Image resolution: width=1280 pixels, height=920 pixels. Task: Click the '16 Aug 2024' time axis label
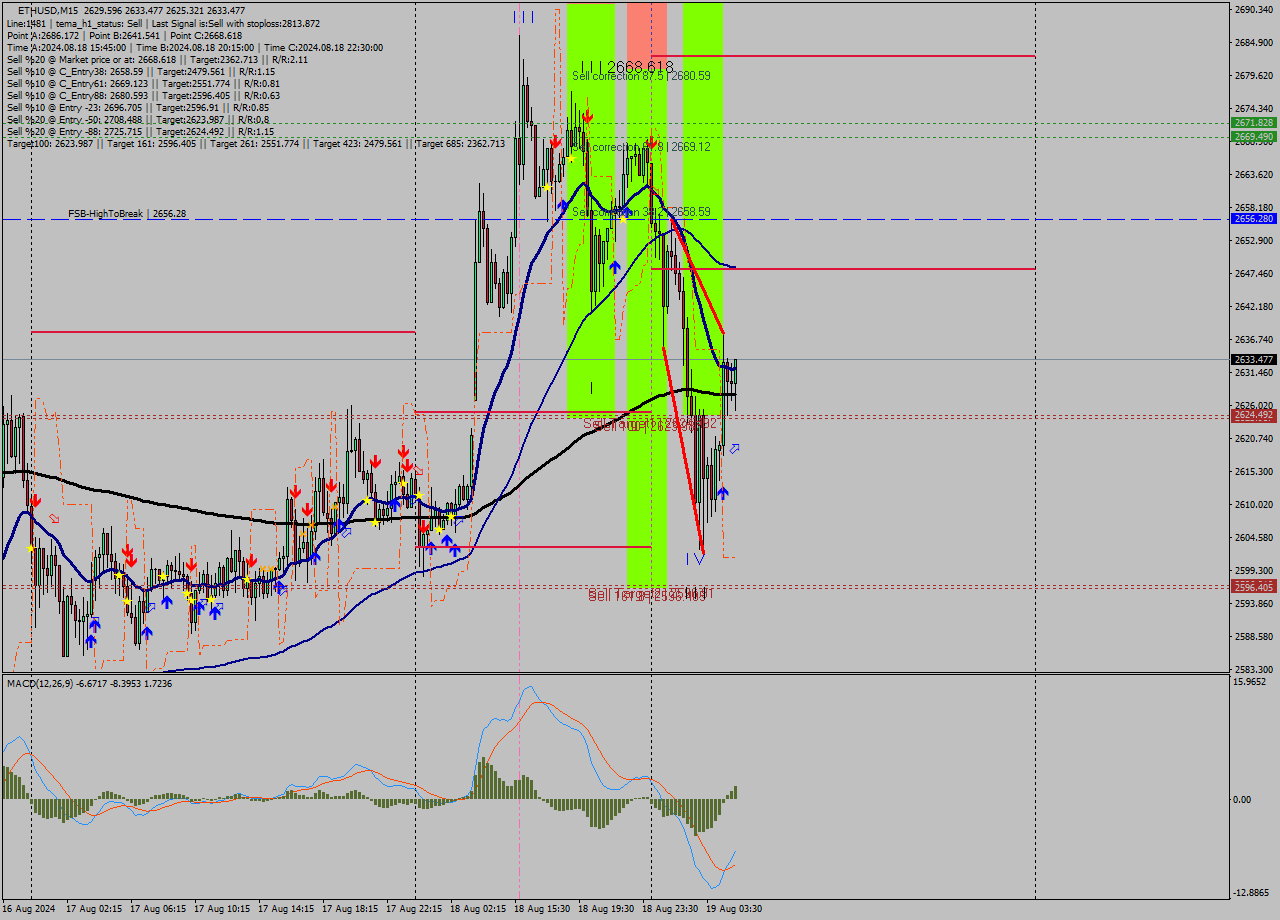[x=30, y=909]
